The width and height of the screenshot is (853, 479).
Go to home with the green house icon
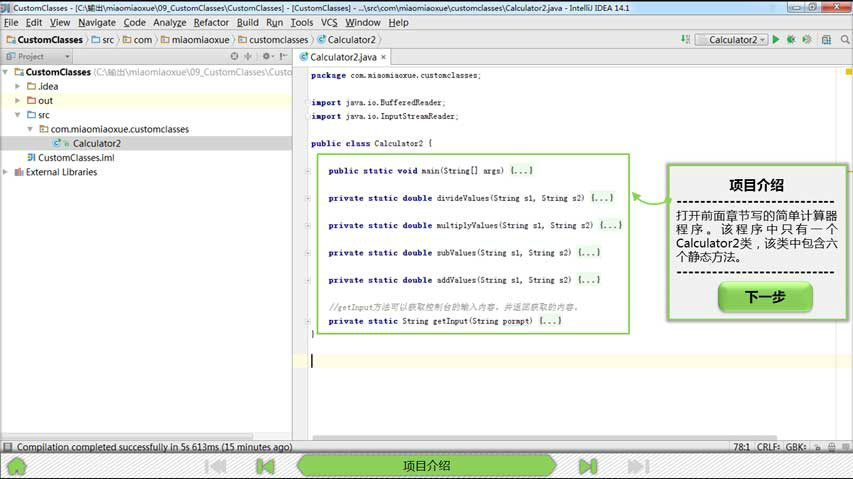click(17, 466)
